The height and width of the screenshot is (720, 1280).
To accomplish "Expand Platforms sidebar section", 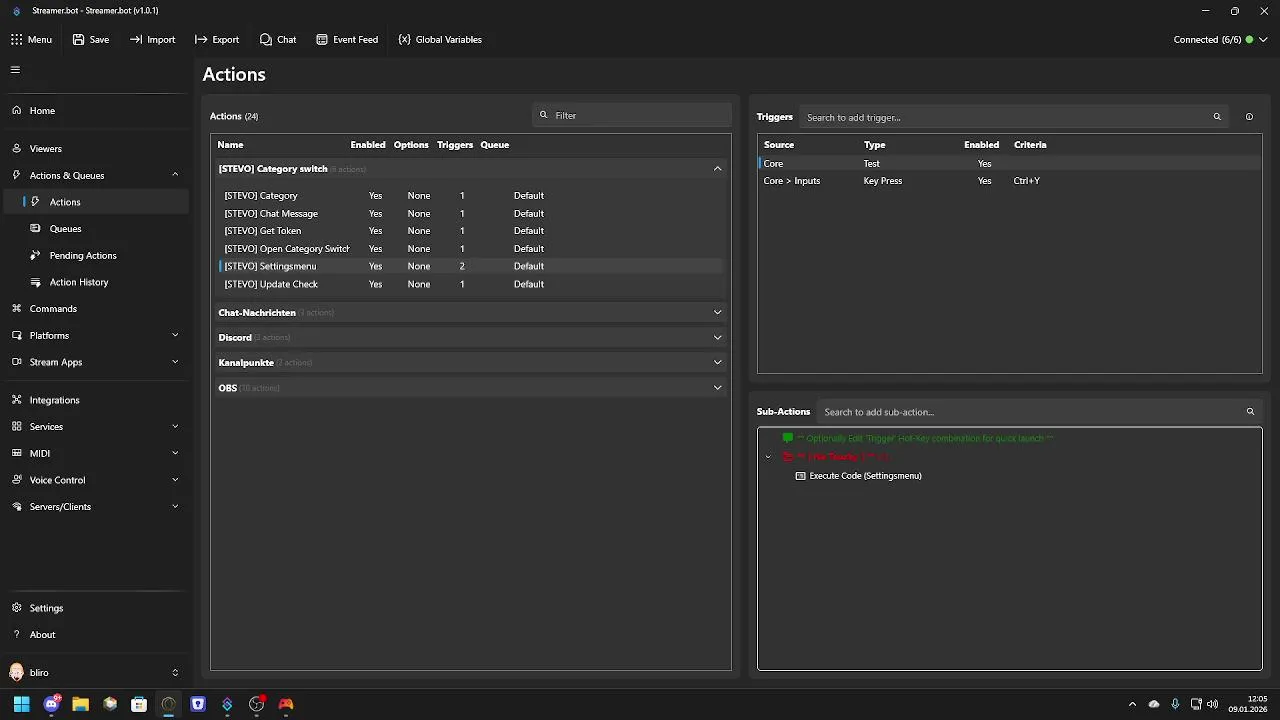I will (95, 336).
